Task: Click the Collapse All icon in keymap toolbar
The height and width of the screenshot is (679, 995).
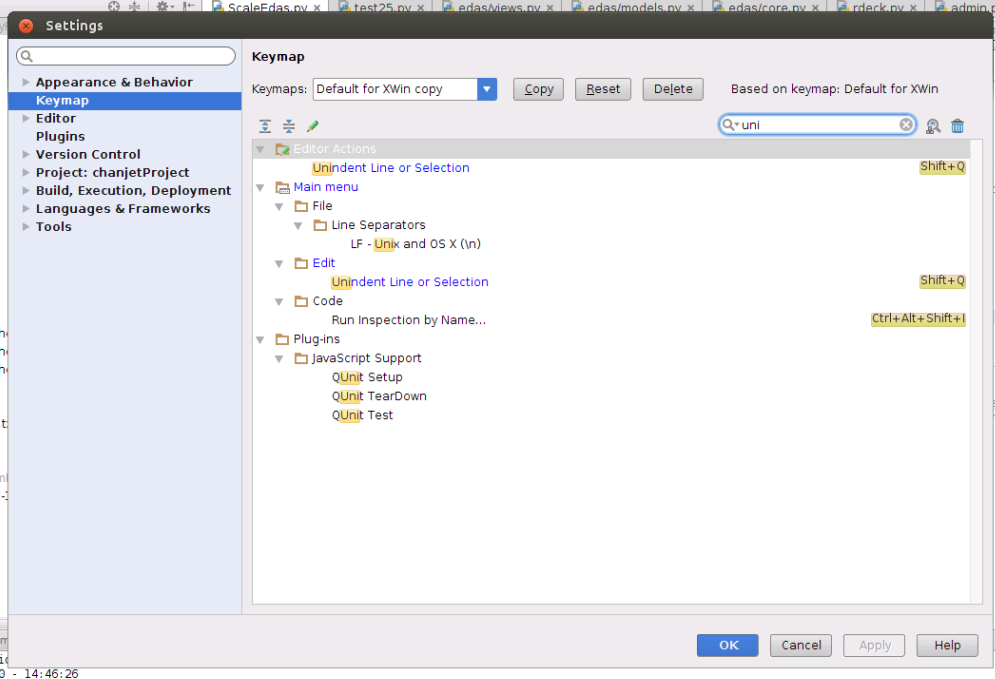Action: [289, 126]
